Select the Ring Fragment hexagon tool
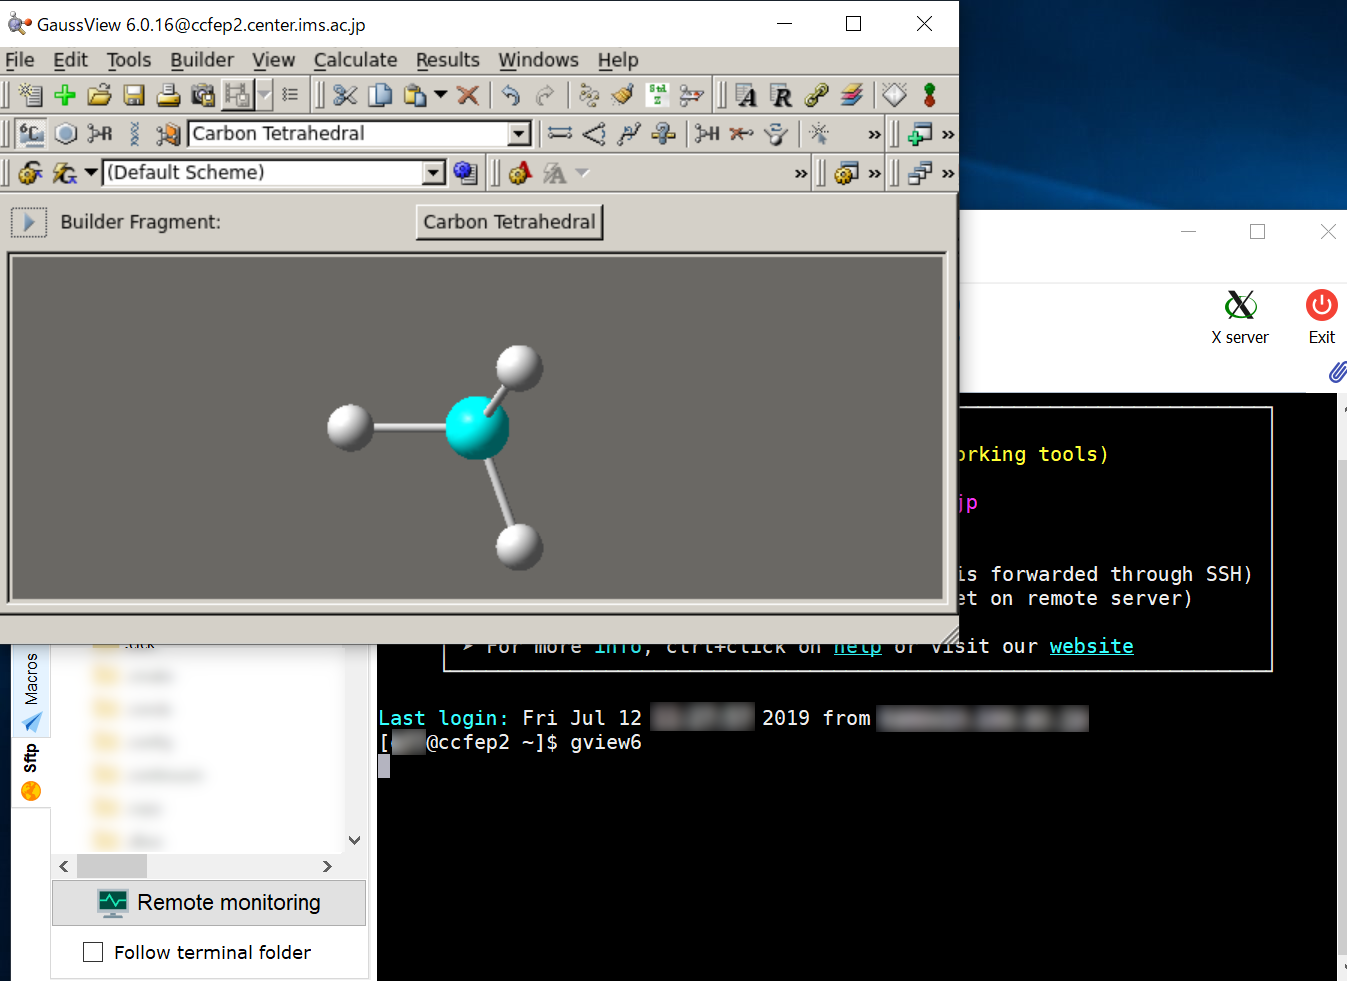The height and width of the screenshot is (981, 1347). [66, 134]
